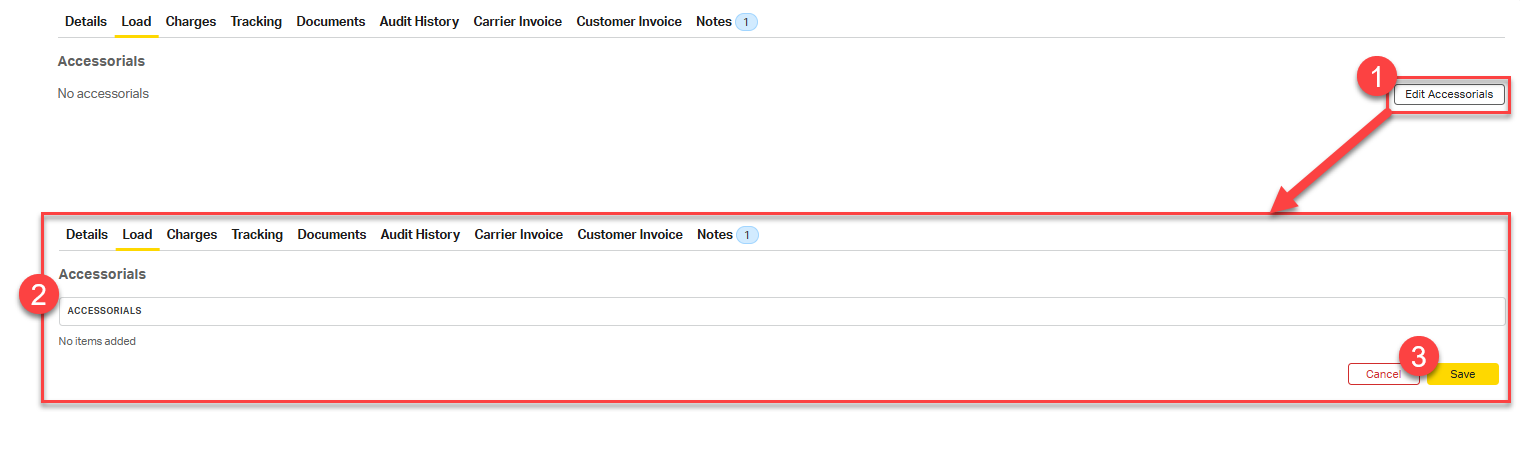The image size is (1520, 458).
Task: Click the Edit Accessorials button
Action: [x=1448, y=95]
